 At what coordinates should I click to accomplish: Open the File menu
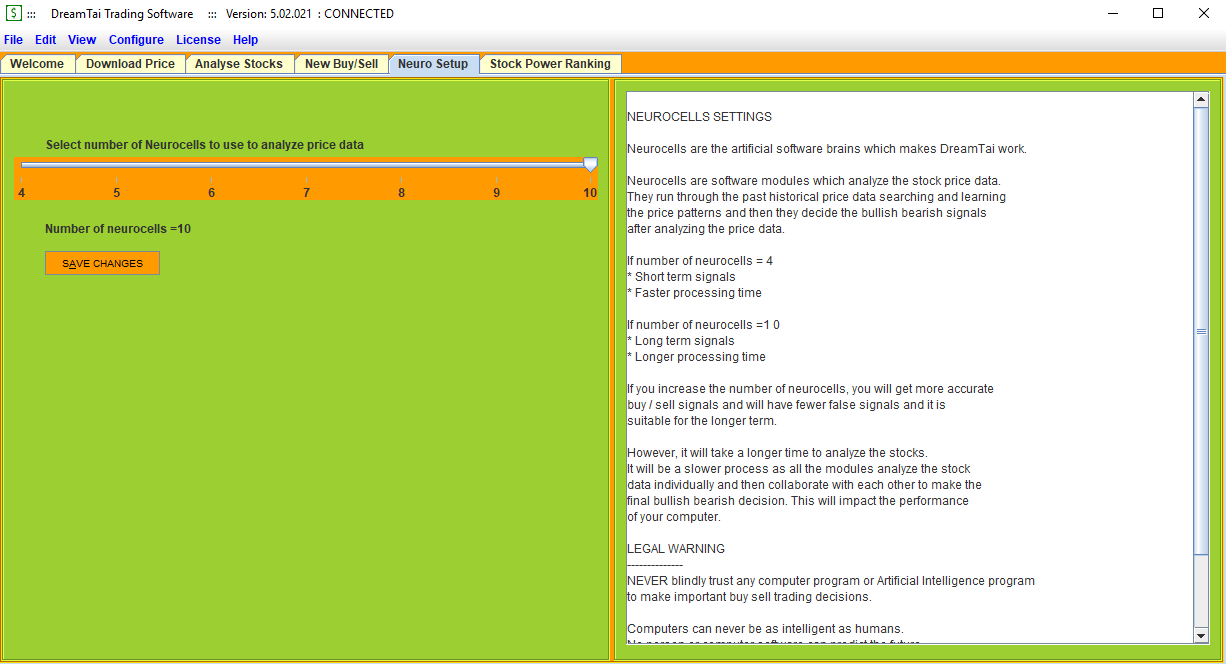pyautogui.click(x=13, y=40)
